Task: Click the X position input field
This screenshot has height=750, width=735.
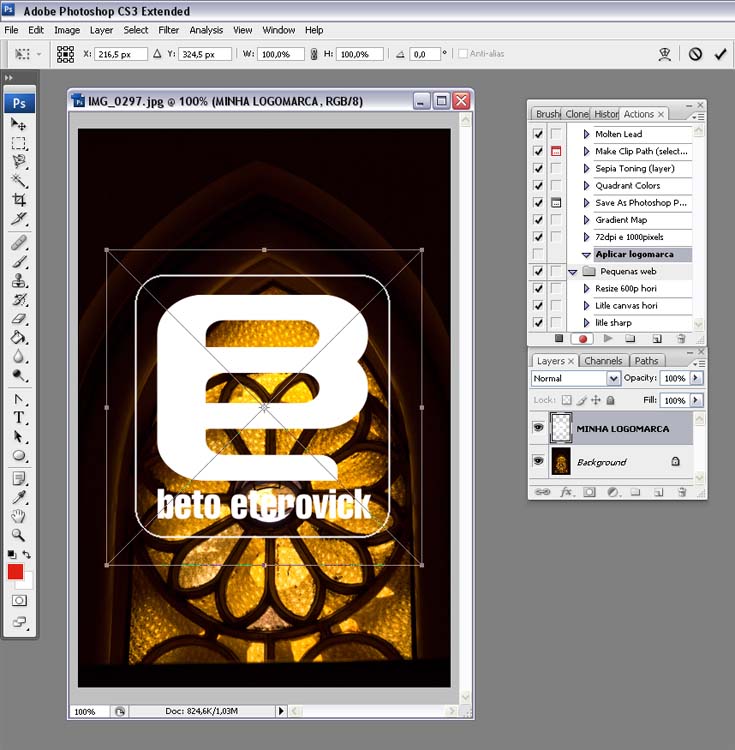Action: 120,54
